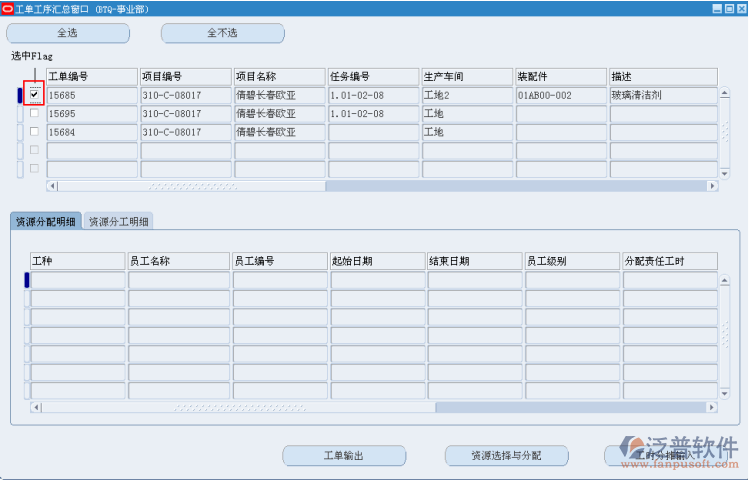Click the first 工种 field in lower table

click(78, 280)
